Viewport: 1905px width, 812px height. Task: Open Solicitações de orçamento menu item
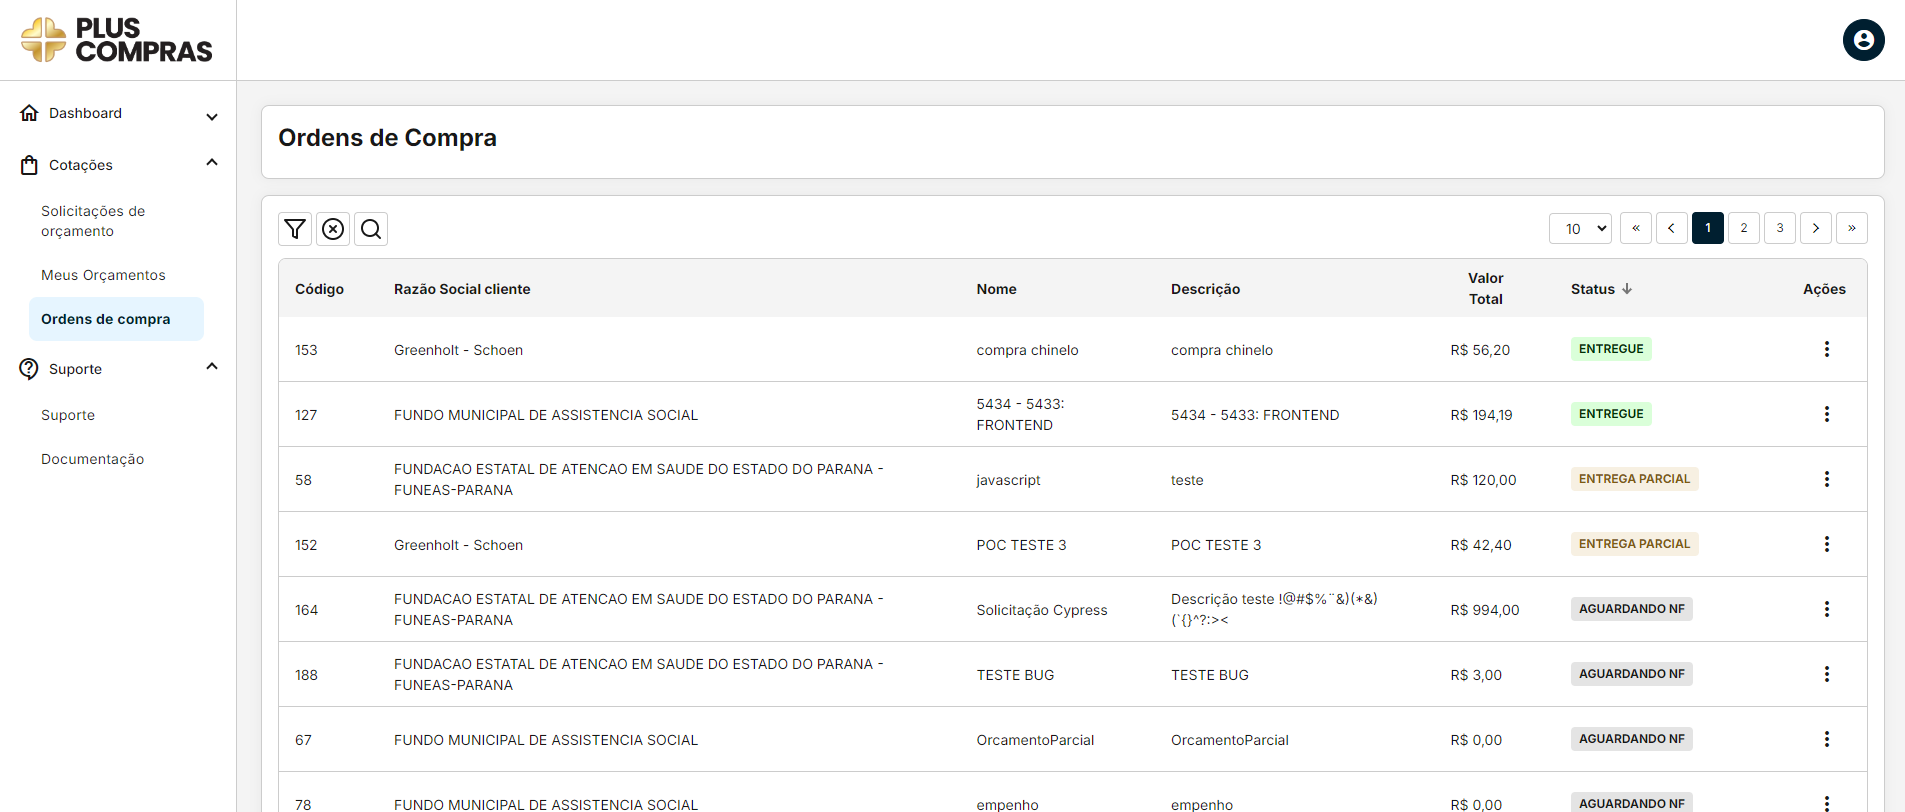pos(93,221)
